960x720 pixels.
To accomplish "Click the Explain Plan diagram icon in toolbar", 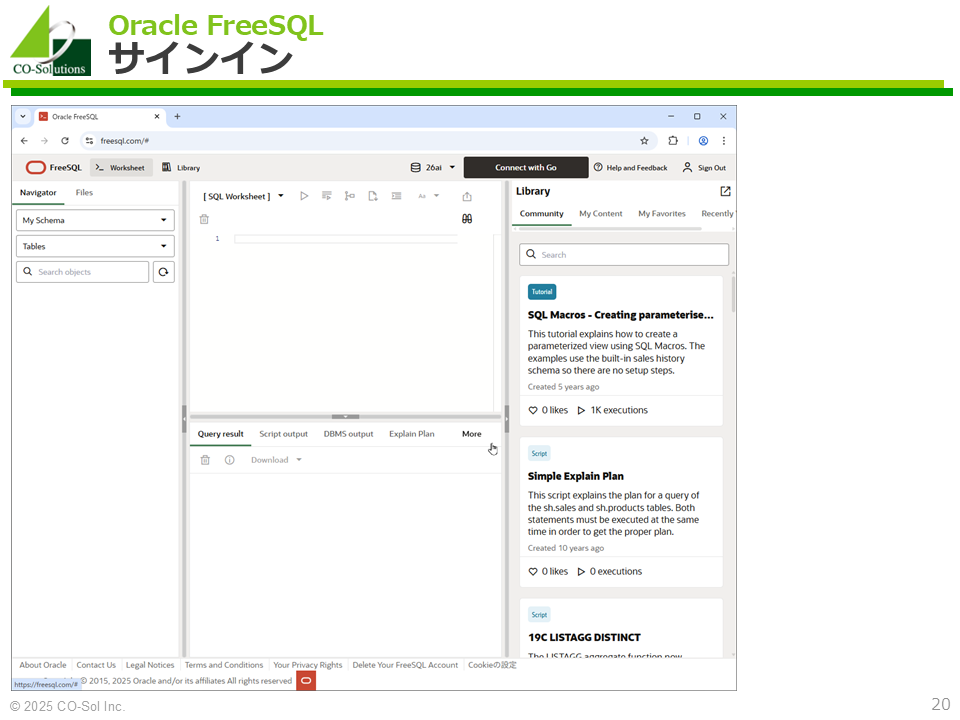I will (349, 196).
